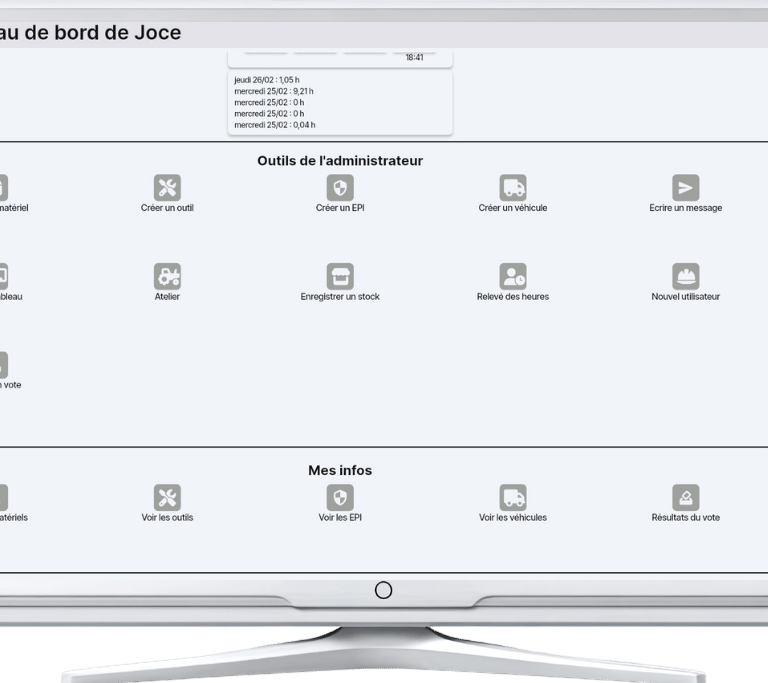
Task: Click the 18:41 time text
Action: coord(414,57)
